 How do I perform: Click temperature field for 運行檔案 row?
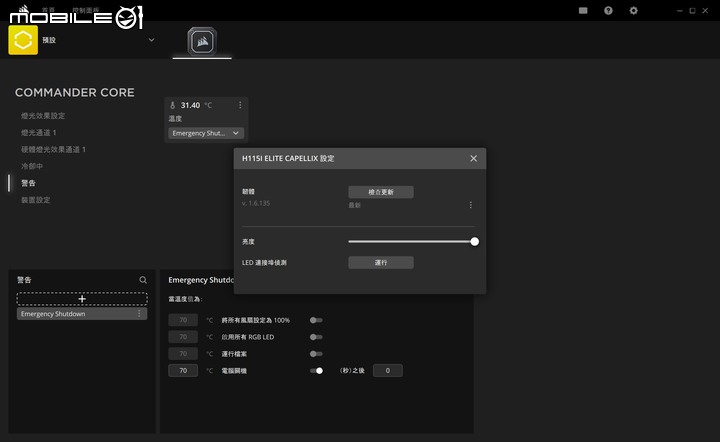tap(183, 354)
